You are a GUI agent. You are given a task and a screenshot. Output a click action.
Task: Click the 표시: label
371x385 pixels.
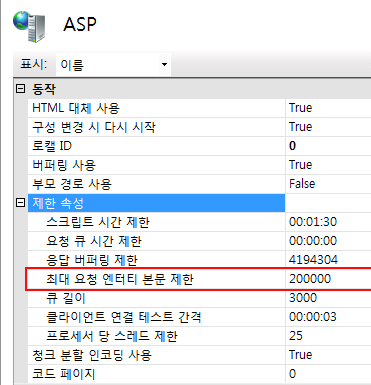pyautogui.click(x=34, y=64)
